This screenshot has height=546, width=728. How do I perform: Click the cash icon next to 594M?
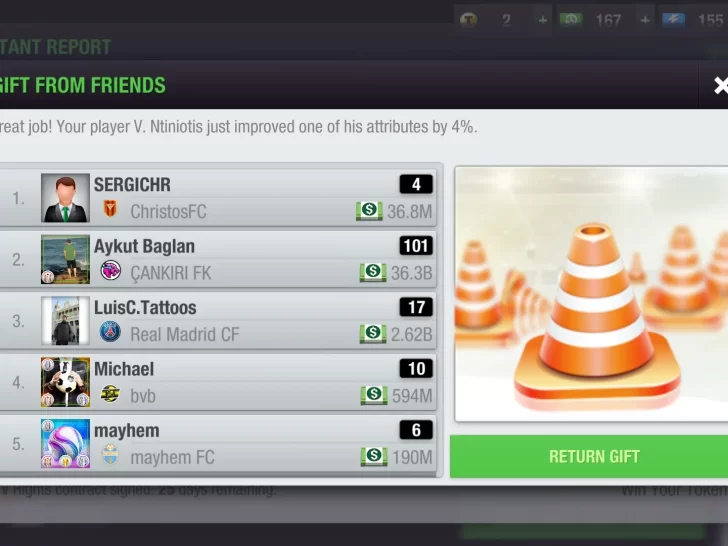pyautogui.click(x=374, y=395)
